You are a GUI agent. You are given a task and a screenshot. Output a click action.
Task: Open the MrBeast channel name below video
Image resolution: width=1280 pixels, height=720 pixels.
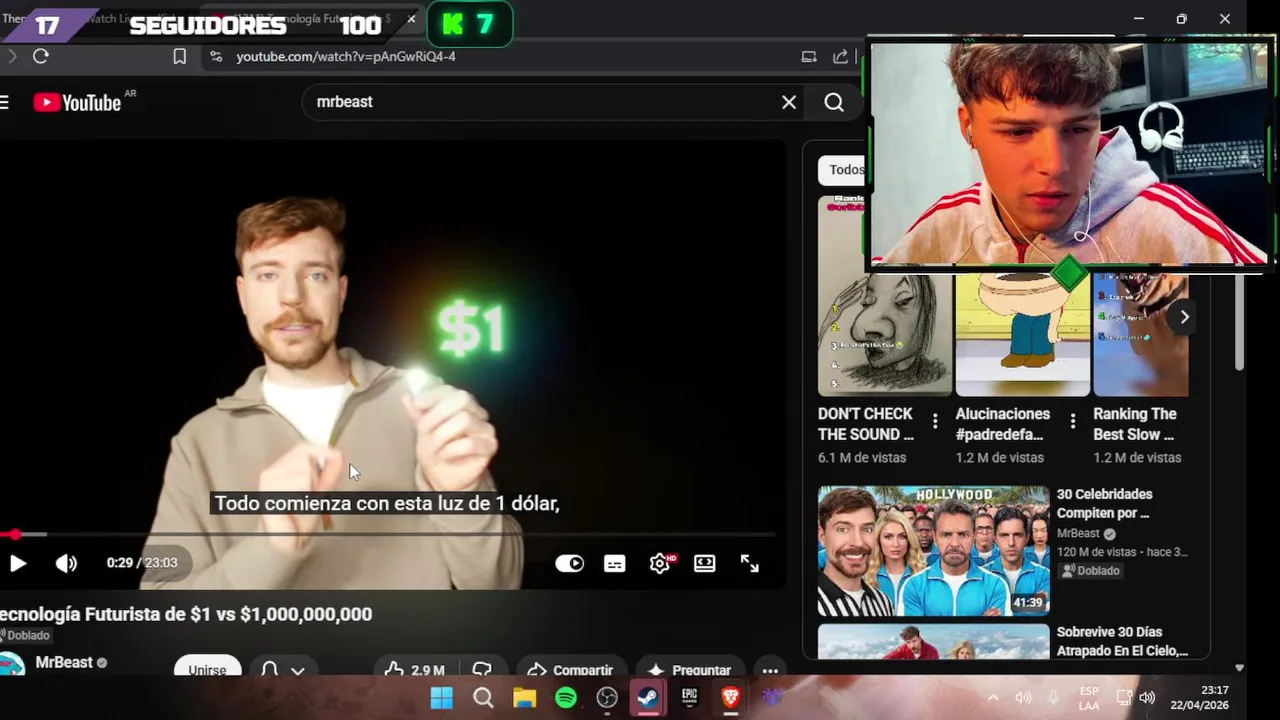(64, 662)
